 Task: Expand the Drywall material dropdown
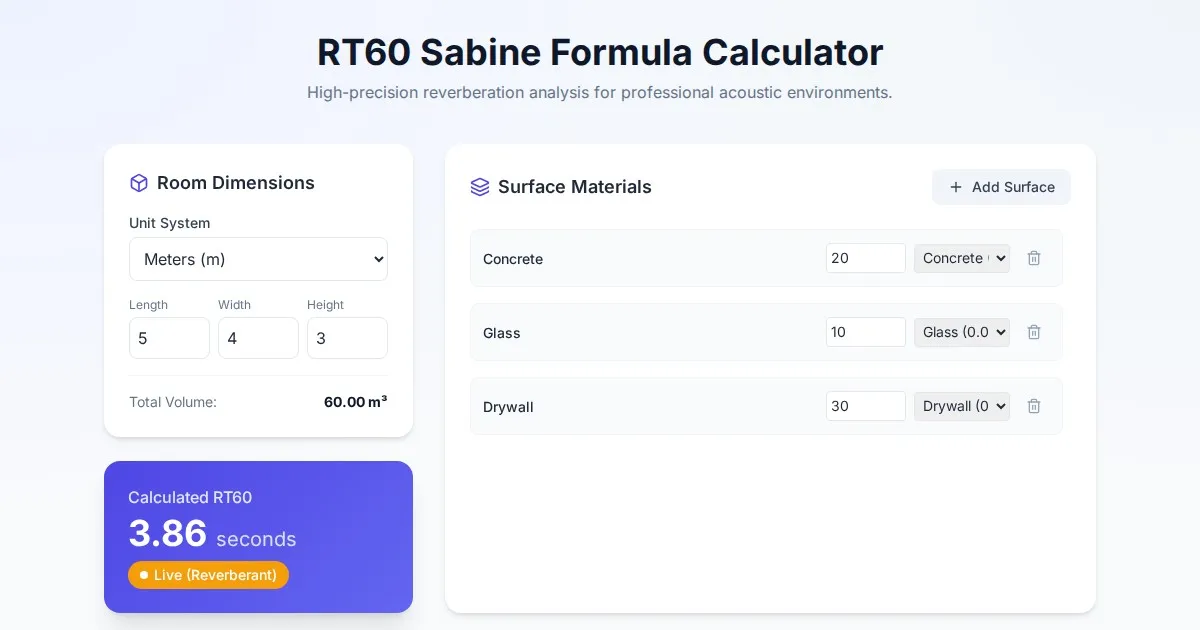coord(961,406)
